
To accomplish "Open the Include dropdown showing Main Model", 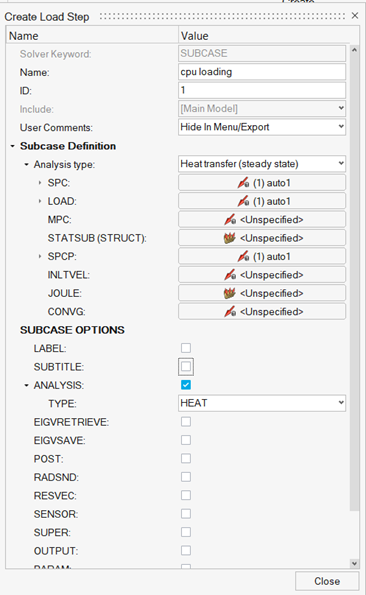I will (x=262, y=109).
